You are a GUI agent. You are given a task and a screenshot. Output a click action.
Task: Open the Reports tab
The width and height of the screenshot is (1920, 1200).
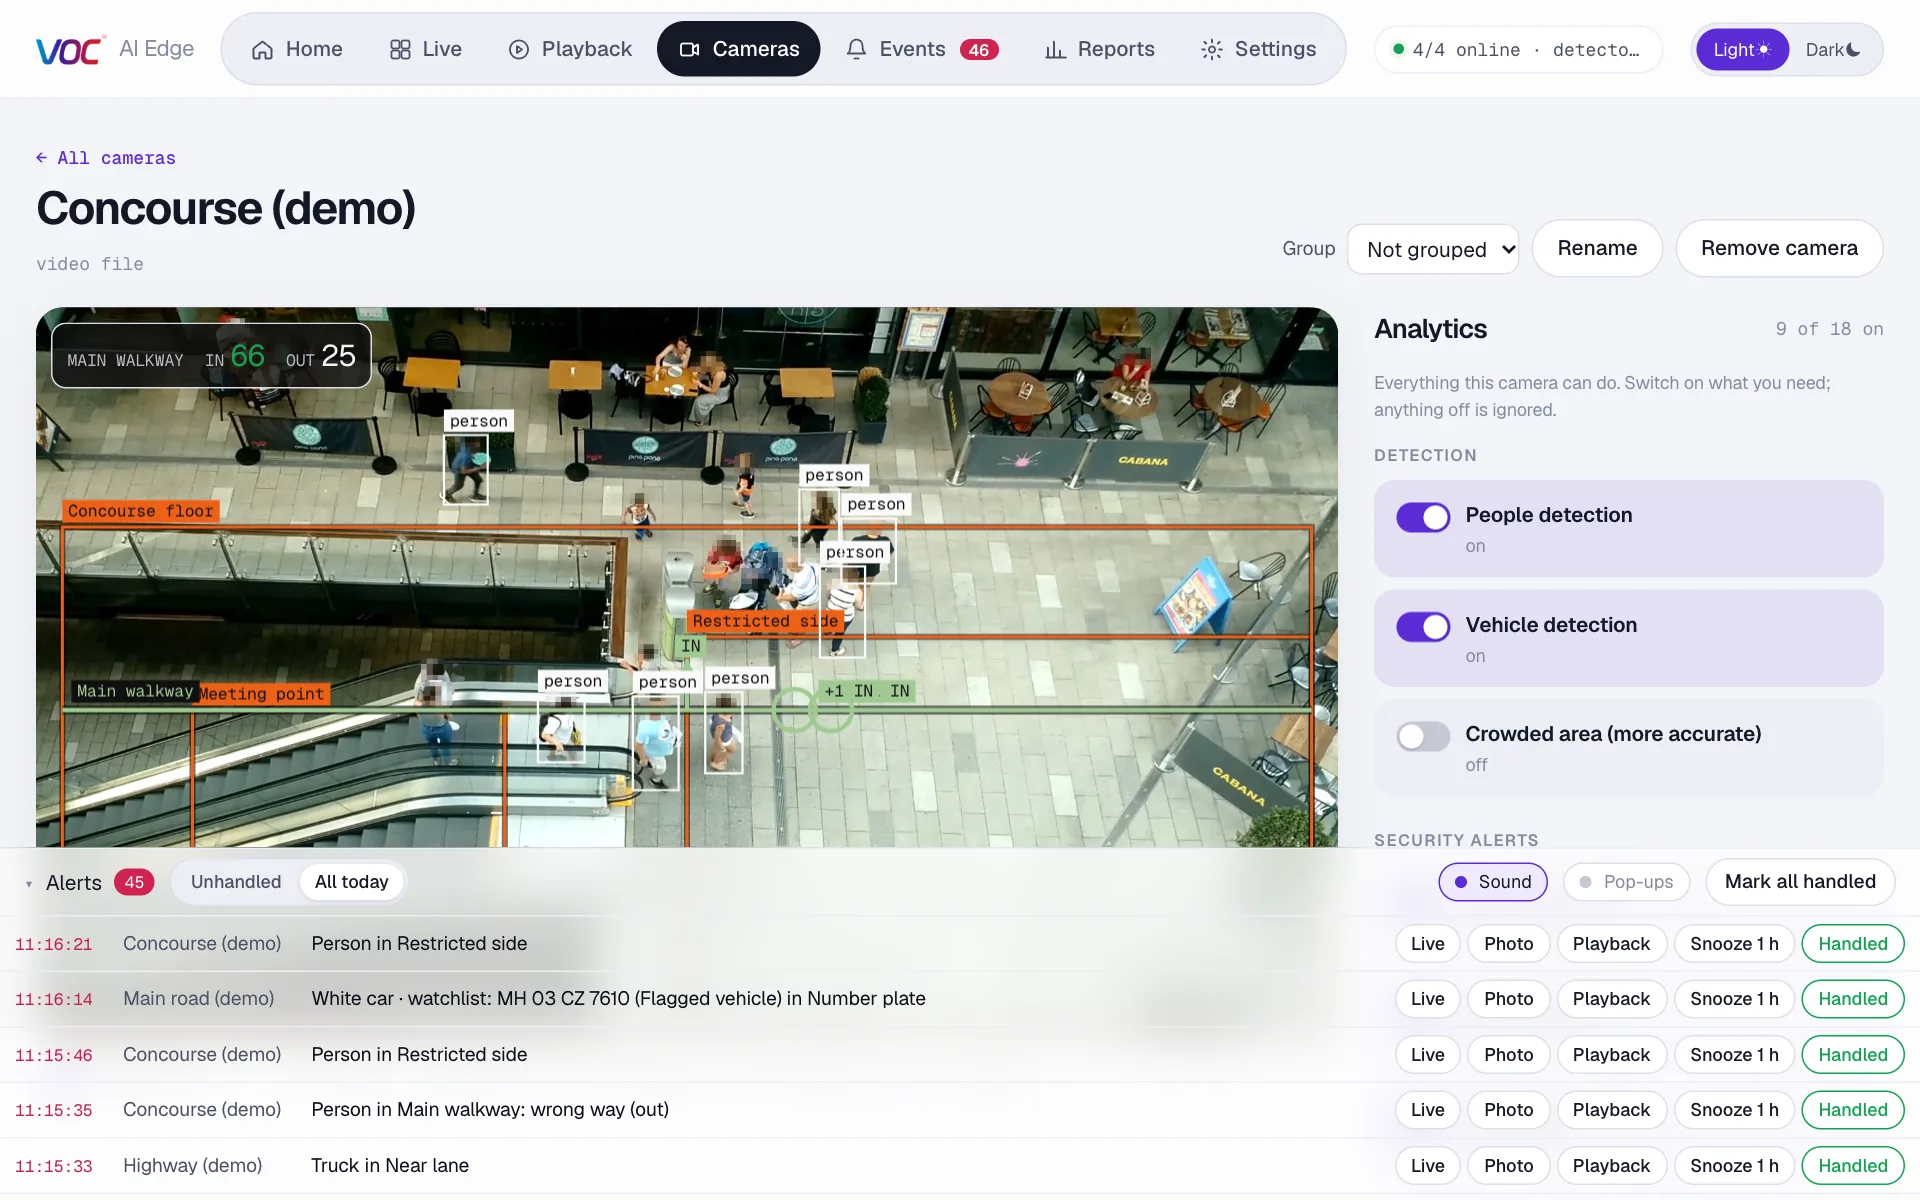1100,49
